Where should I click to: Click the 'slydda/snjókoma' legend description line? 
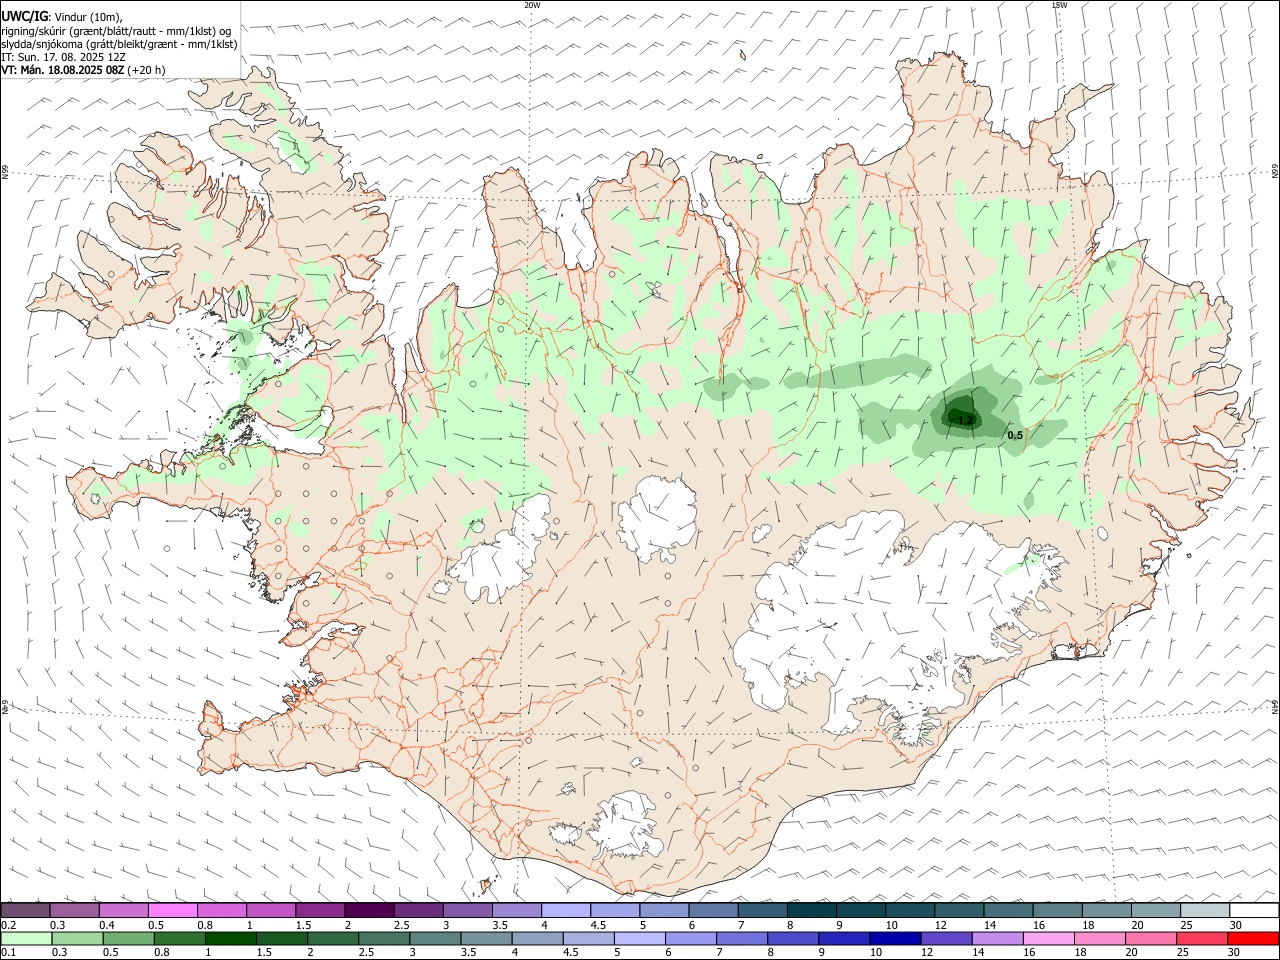click(x=119, y=44)
